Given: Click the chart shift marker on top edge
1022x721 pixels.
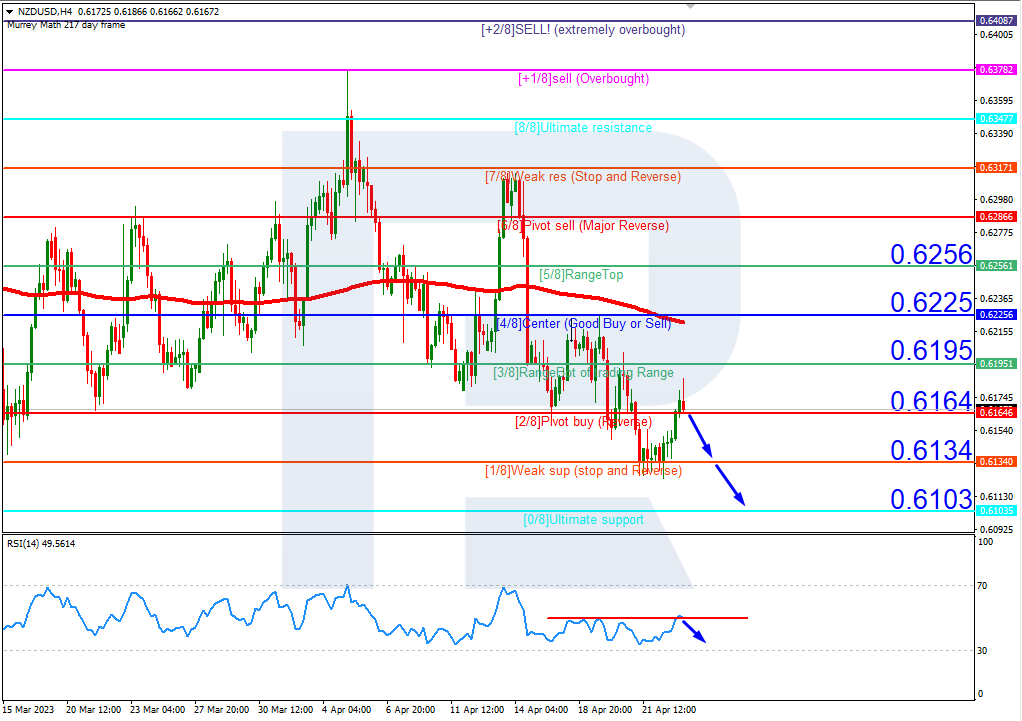Looking at the screenshot, I should click(x=690, y=5).
